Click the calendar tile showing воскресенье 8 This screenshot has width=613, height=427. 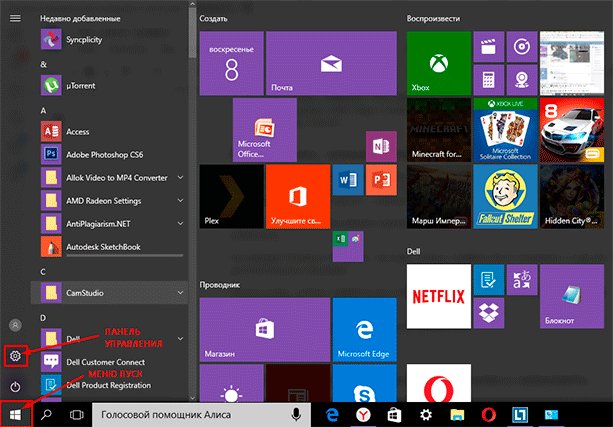tap(231, 63)
